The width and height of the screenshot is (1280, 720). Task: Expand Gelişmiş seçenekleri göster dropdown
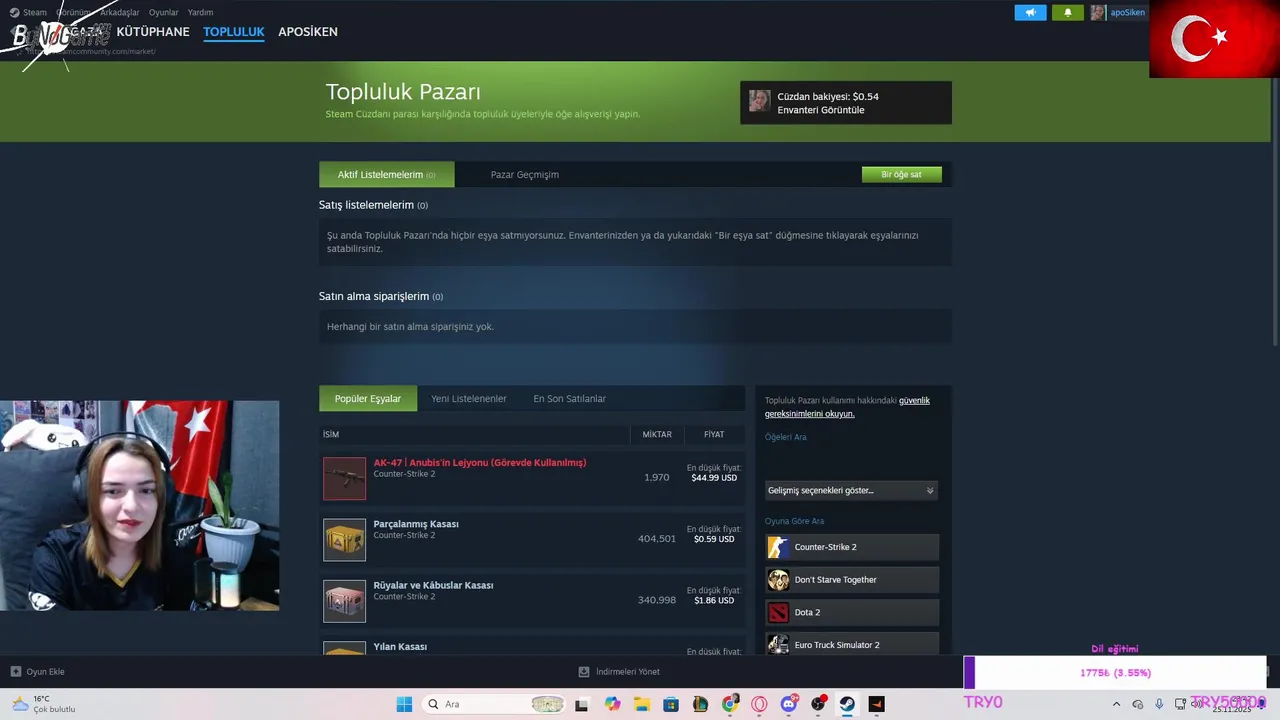pyautogui.click(x=851, y=490)
